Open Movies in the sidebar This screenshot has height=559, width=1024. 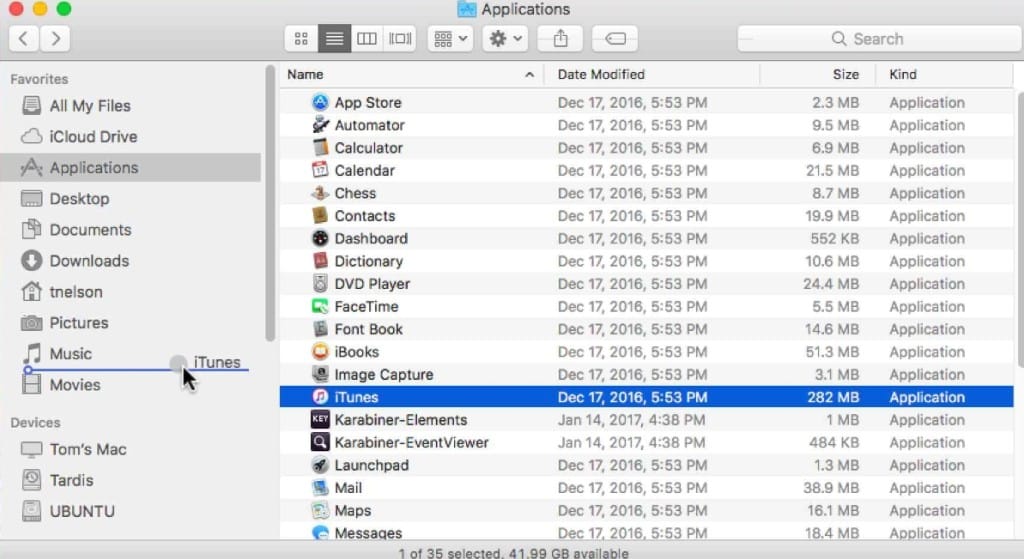click(75, 385)
